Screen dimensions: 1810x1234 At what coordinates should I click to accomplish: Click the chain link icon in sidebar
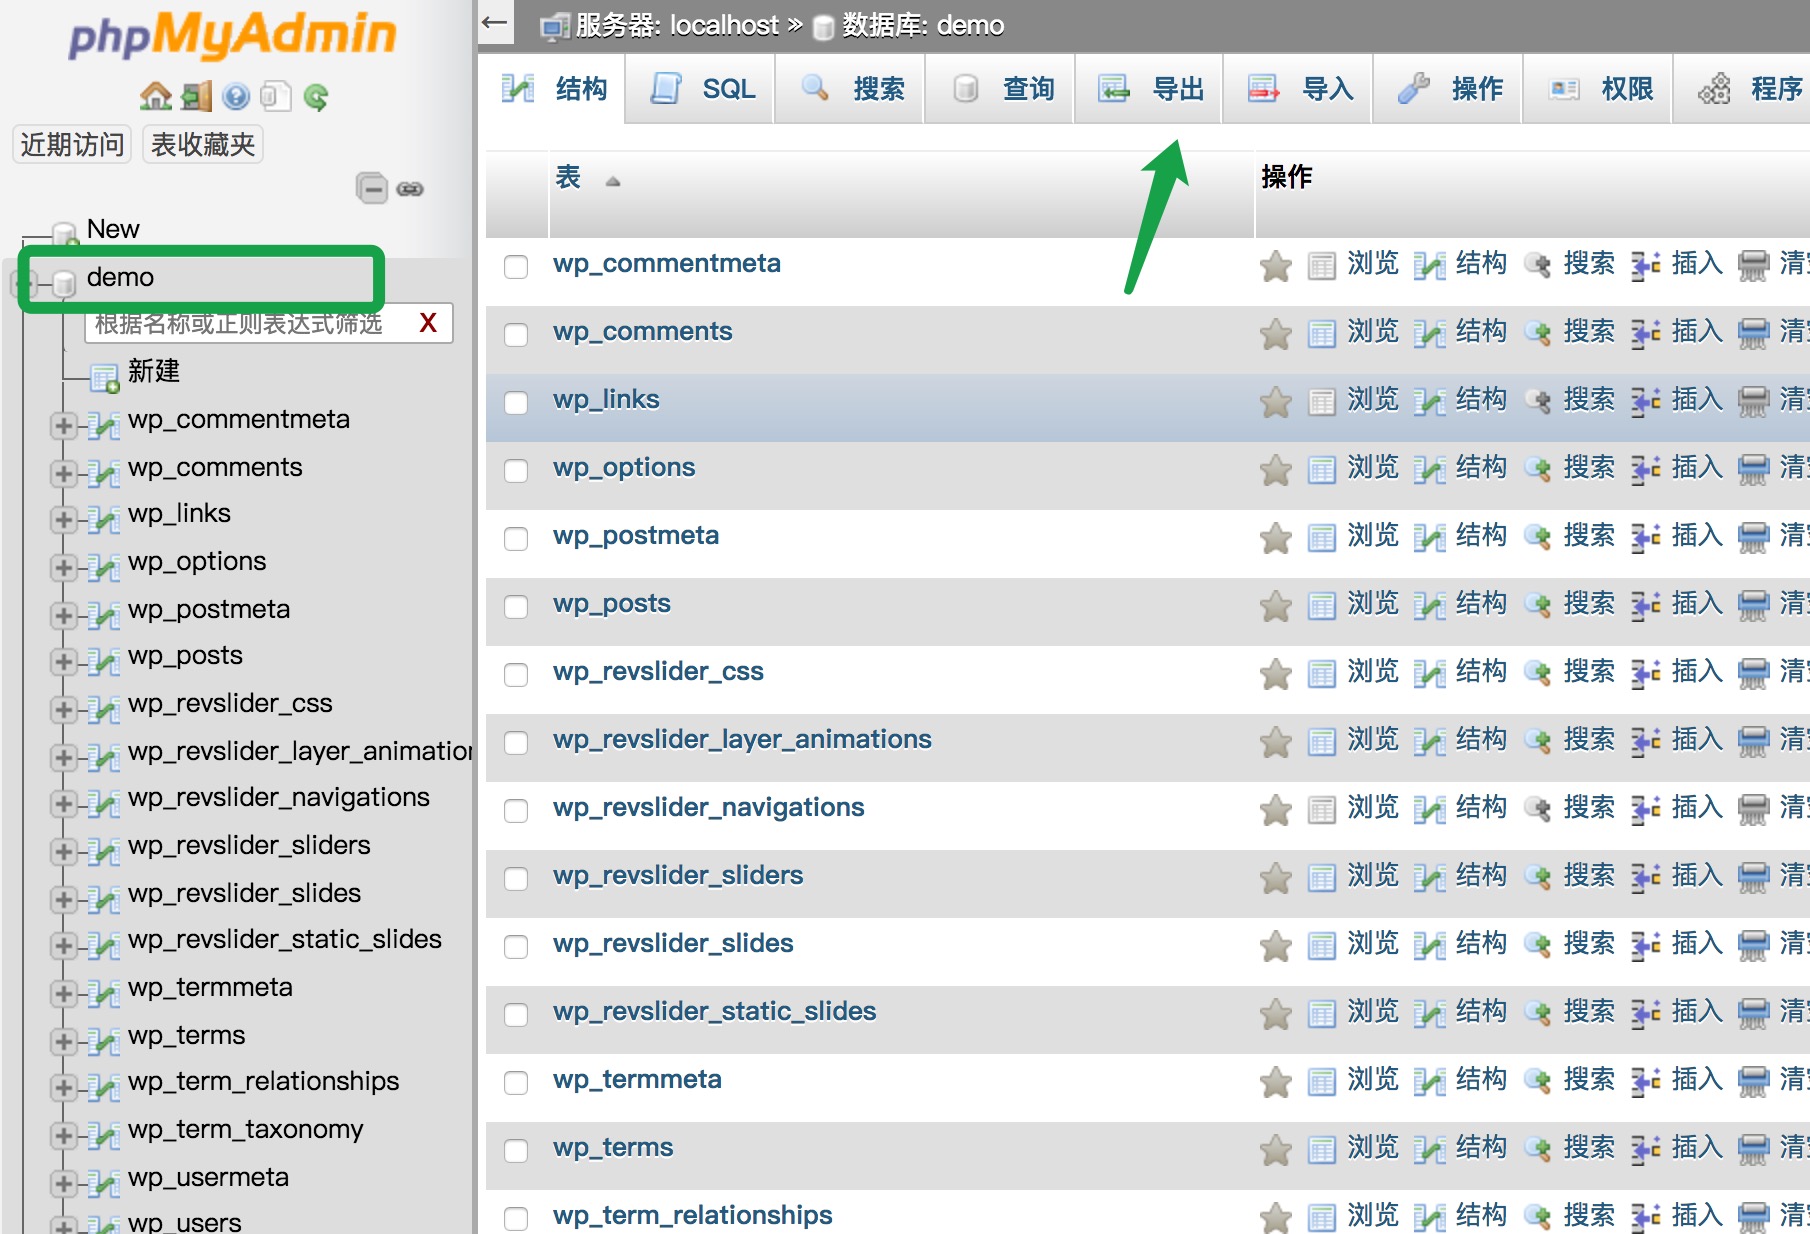(410, 189)
